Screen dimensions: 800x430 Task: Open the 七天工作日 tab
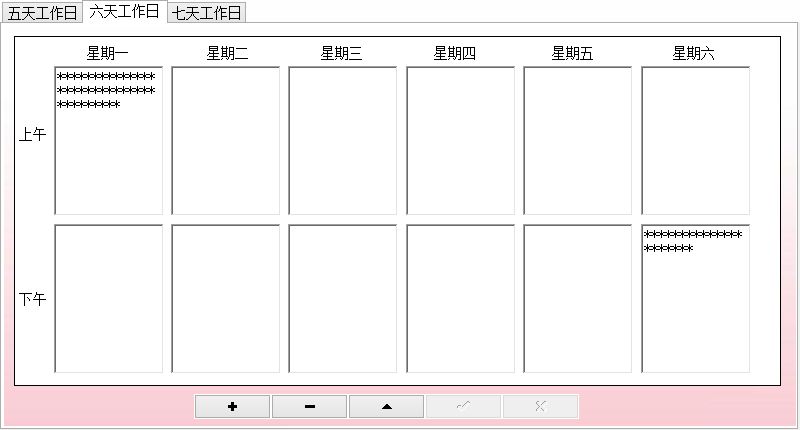(207, 13)
